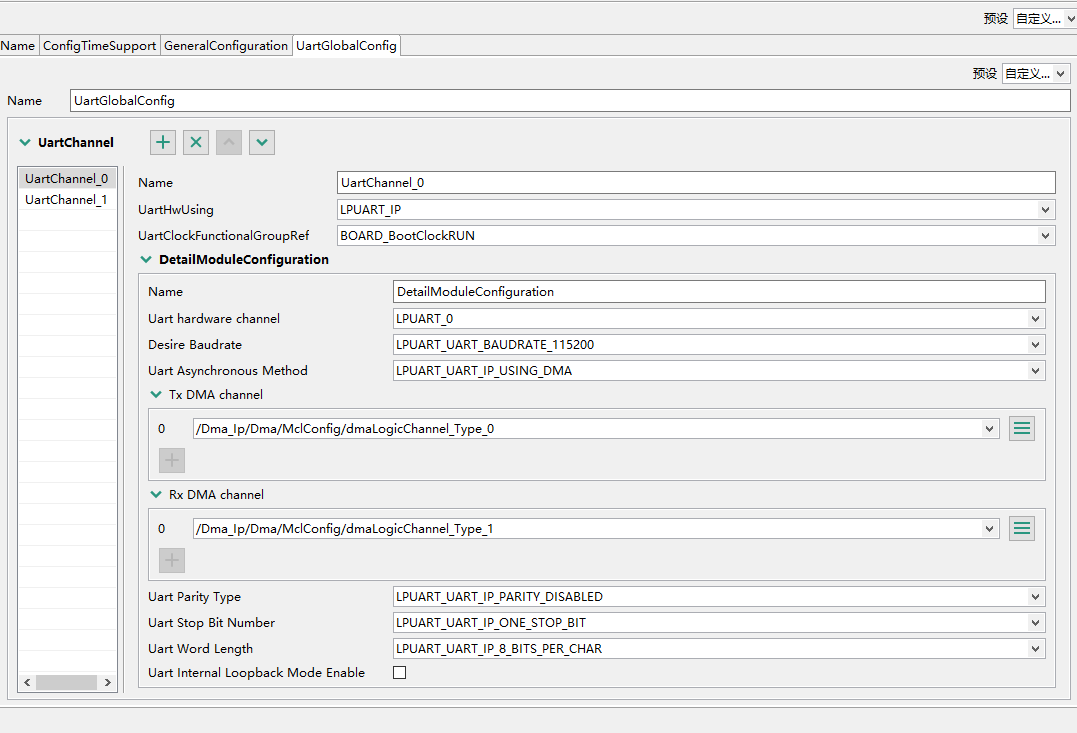Open the Tx DMA channel options menu
Image resolution: width=1077 pixels, height=733 pixels.
(1021, 428)
